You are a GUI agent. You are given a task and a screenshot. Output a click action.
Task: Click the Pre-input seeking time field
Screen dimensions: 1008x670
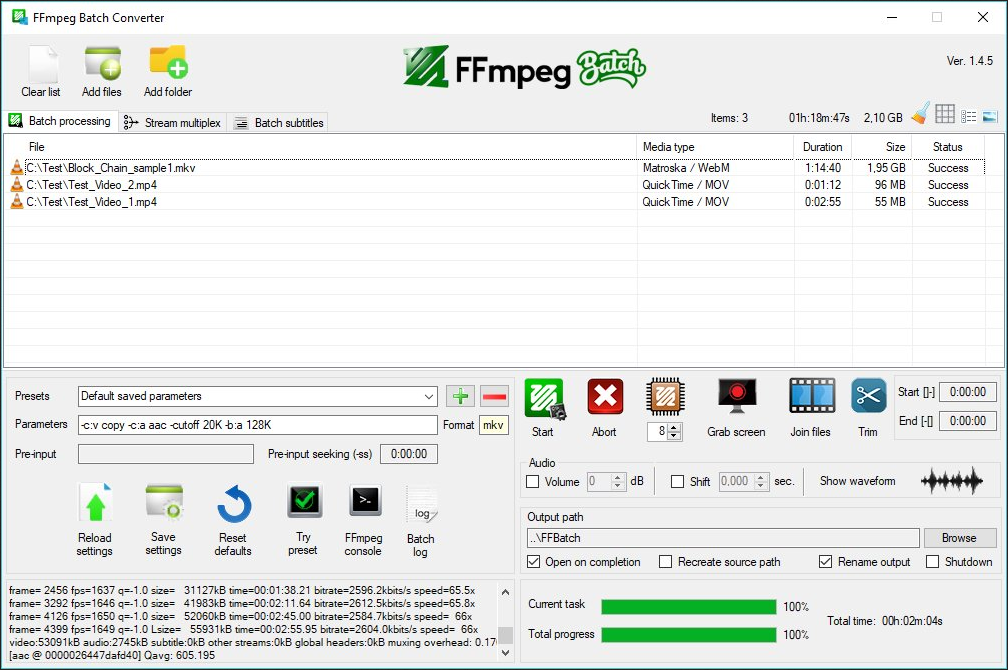coord(409,454)
